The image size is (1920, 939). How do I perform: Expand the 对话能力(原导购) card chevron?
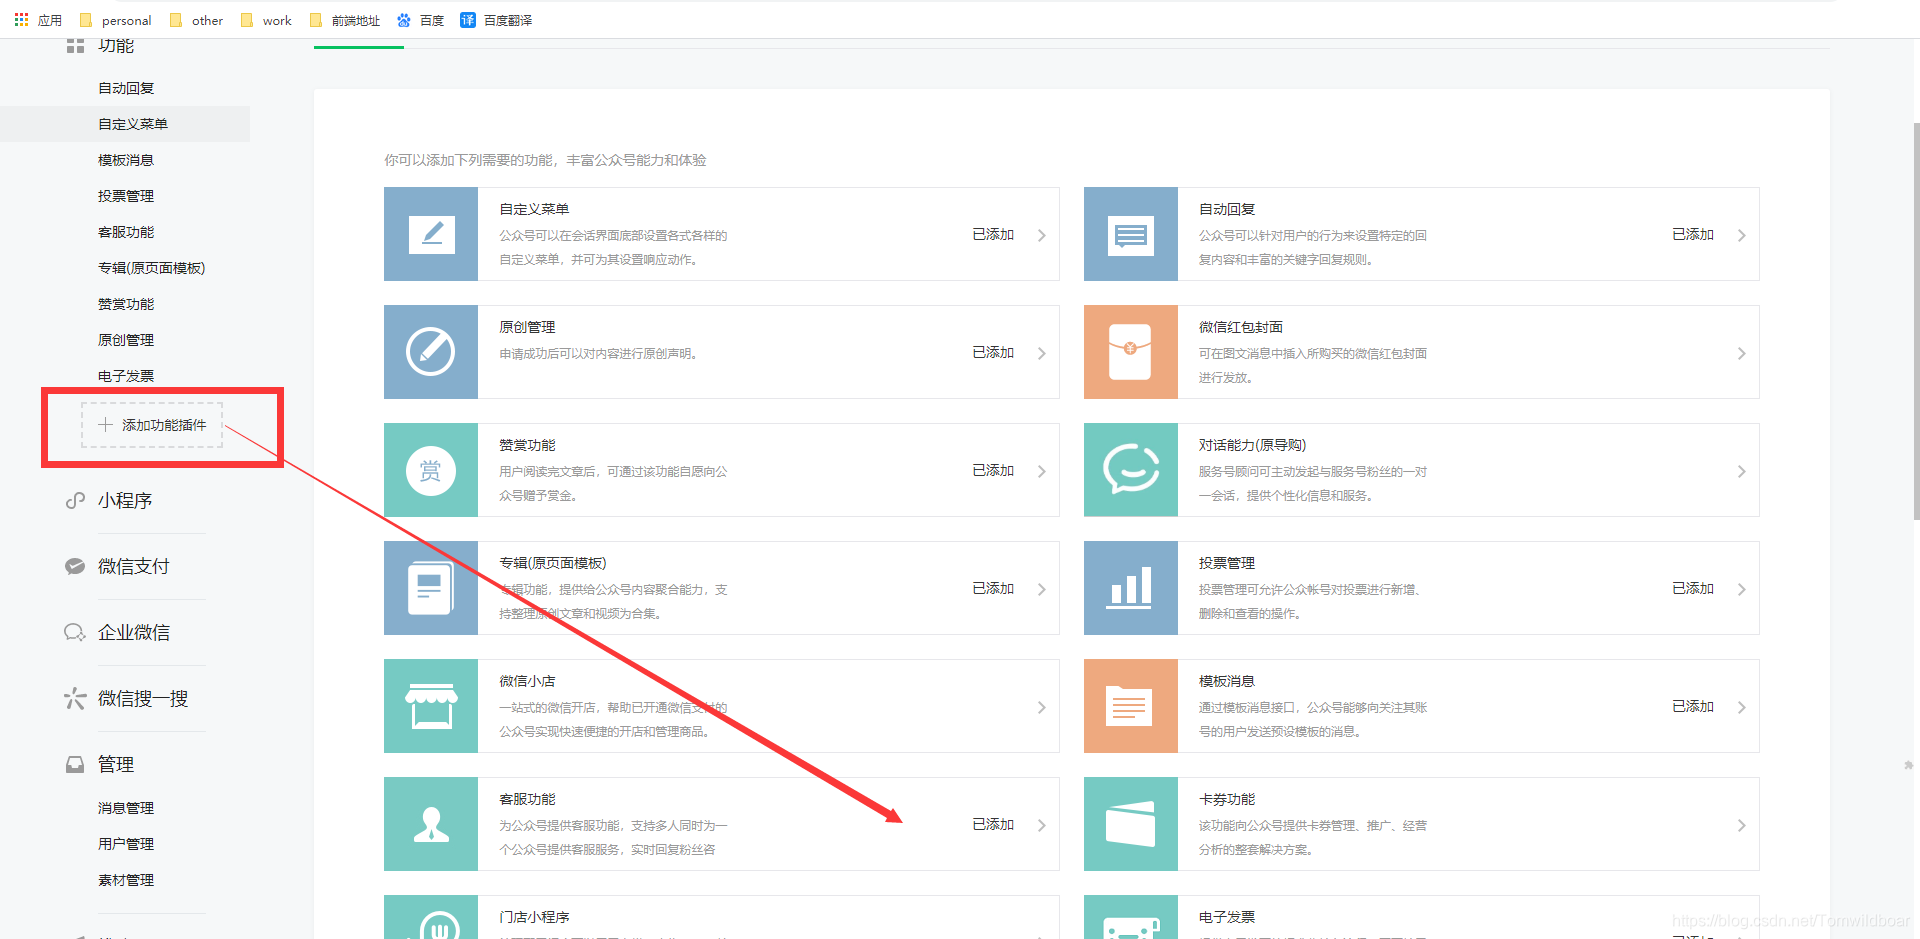click(1741, 471)
